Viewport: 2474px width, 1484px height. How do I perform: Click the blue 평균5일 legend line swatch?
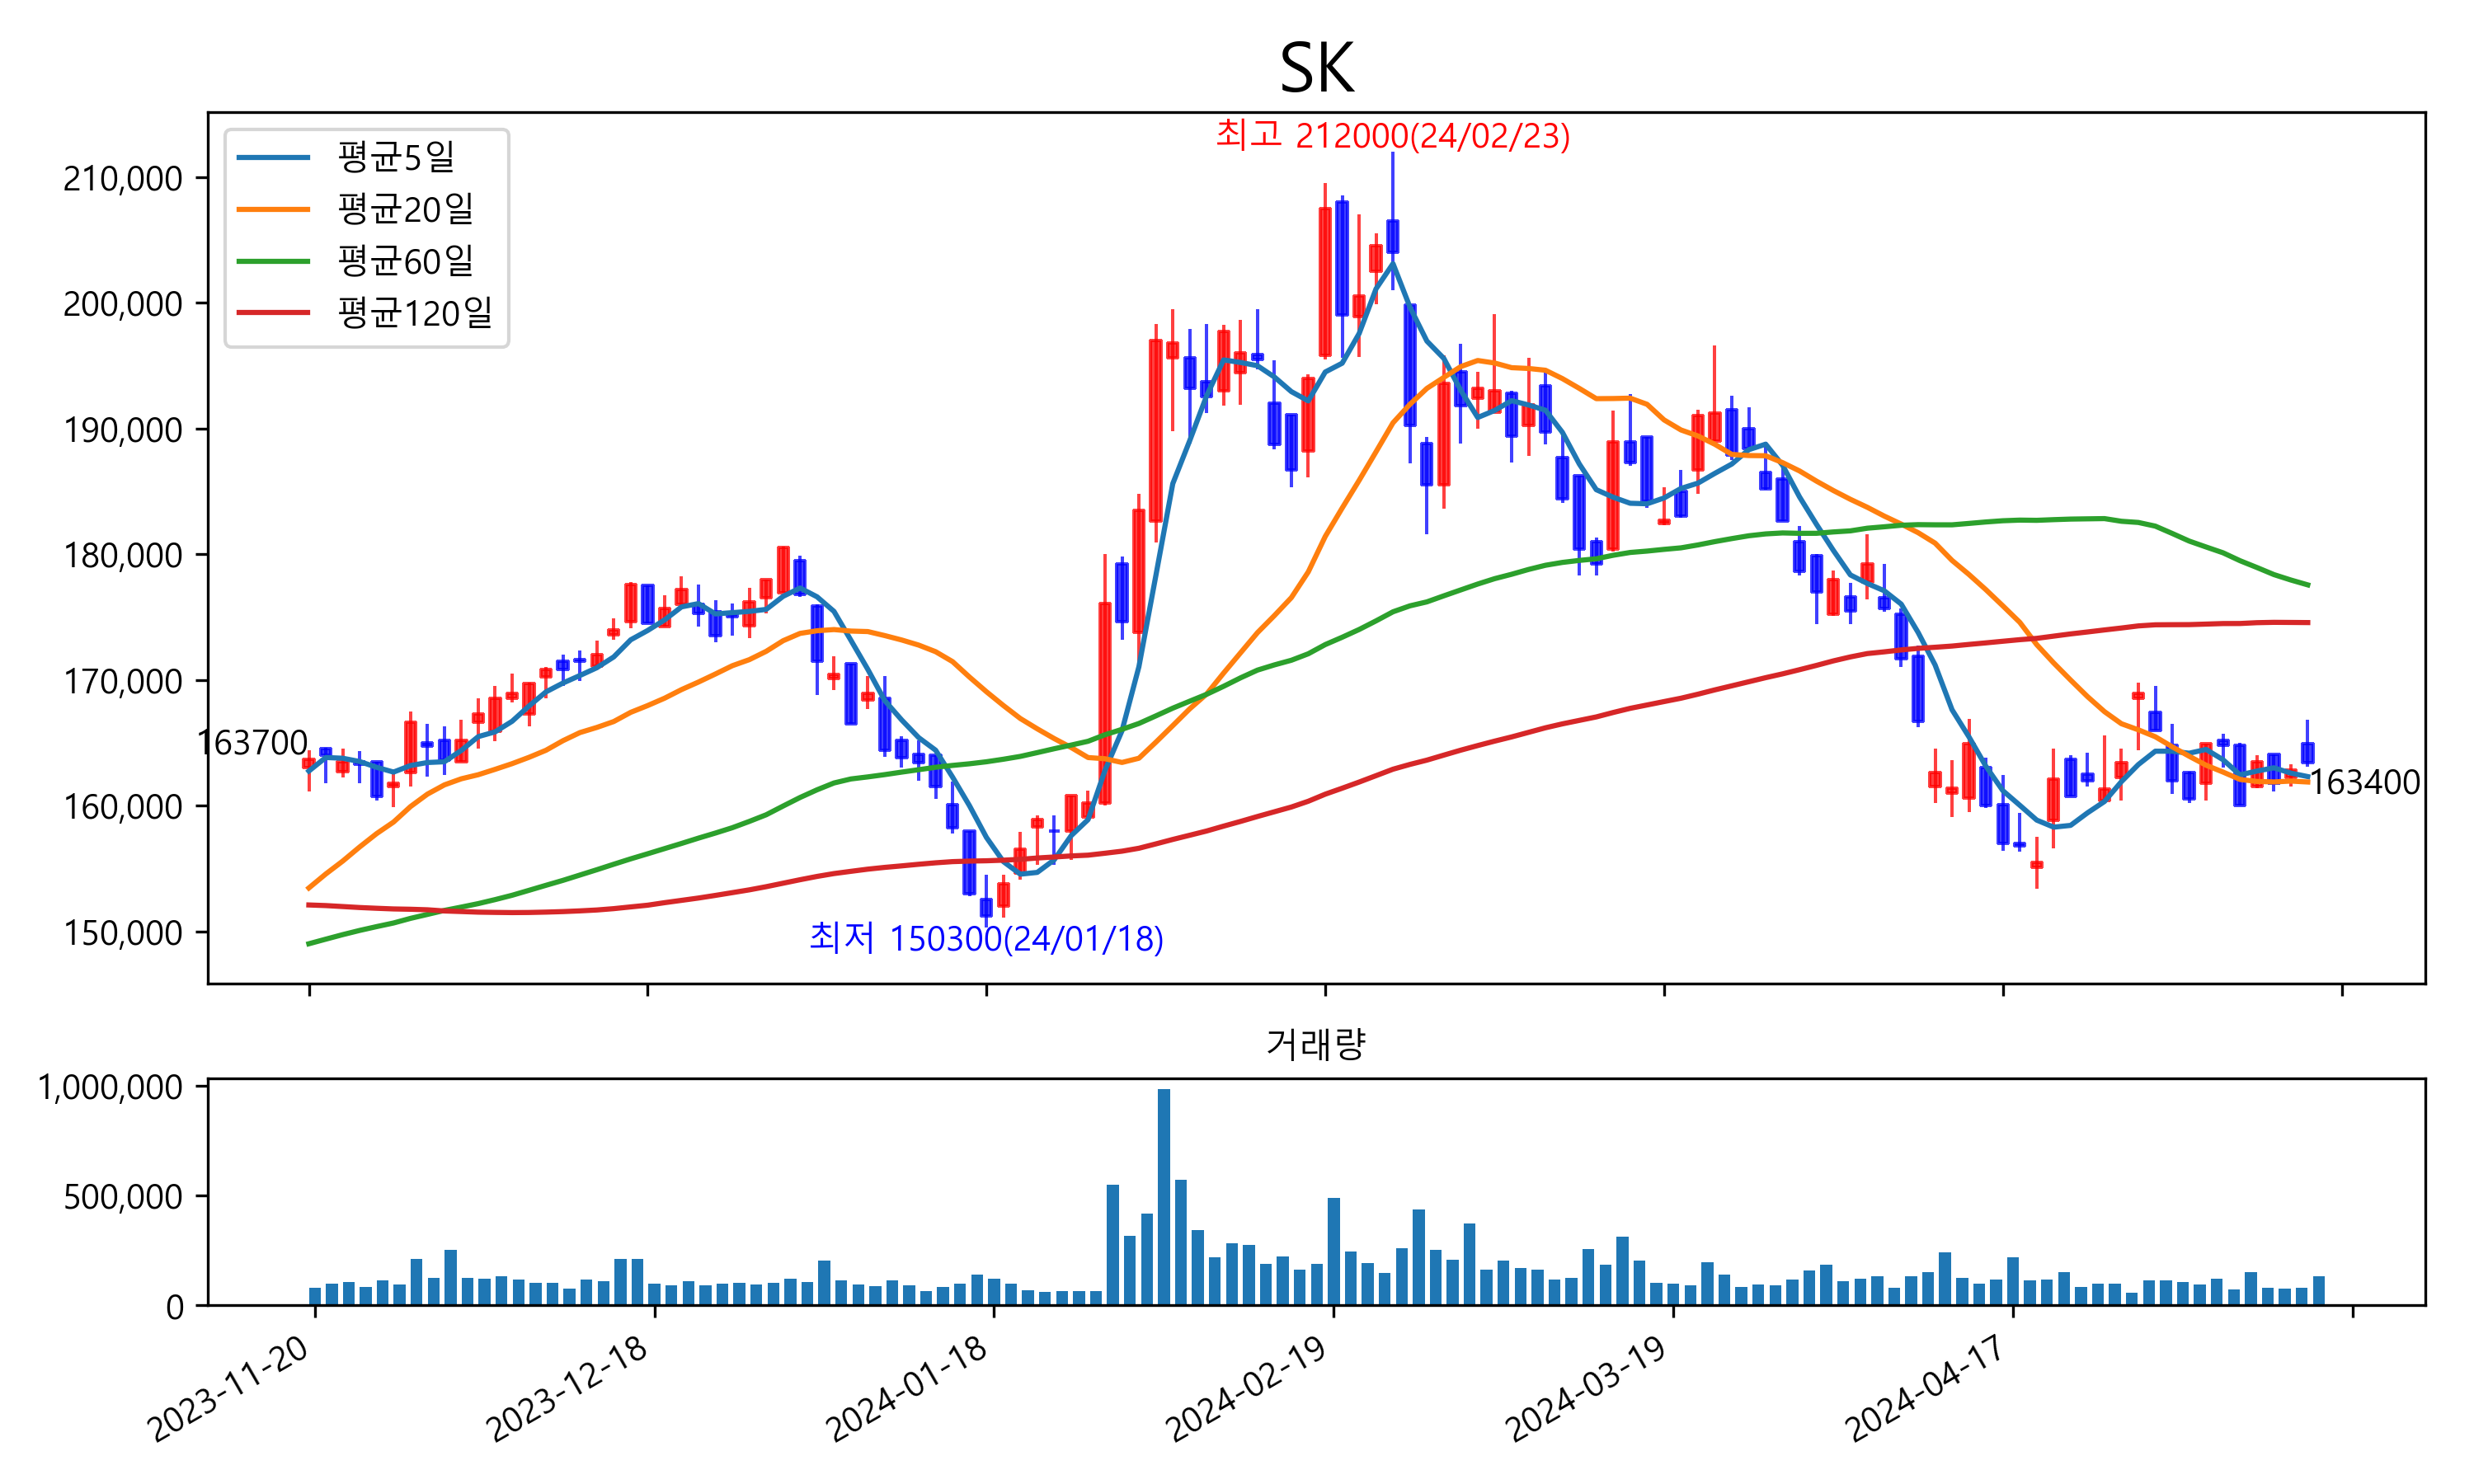tap(273, 157)
